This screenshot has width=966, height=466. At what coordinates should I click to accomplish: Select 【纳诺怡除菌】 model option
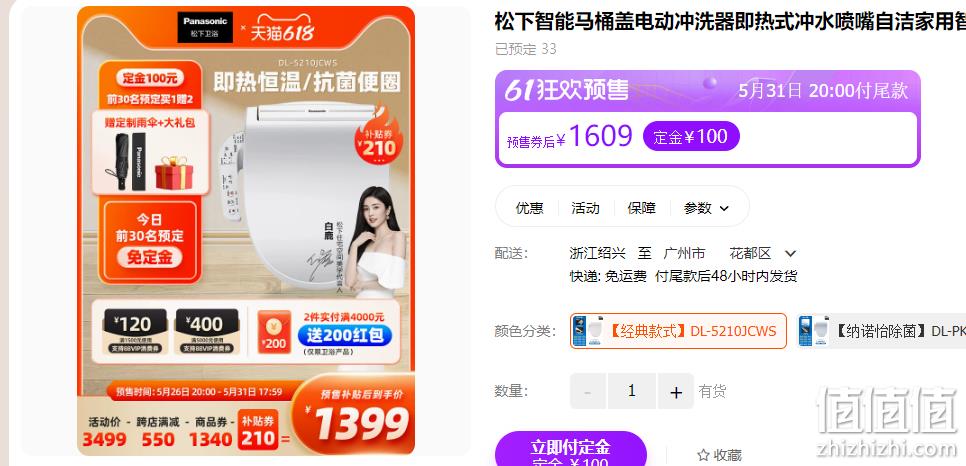click(881, 331)
